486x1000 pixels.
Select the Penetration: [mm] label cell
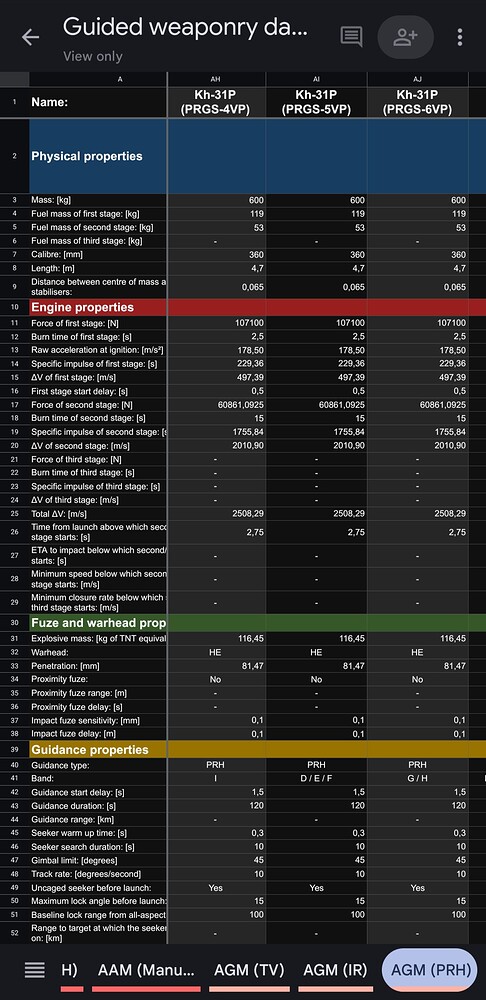(x=98, y=666)
